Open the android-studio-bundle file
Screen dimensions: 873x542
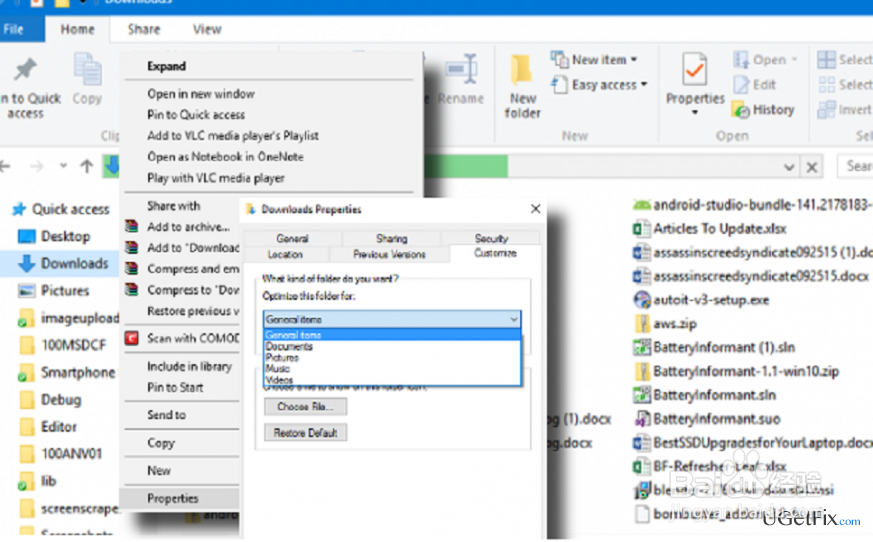tap(753, 205)
